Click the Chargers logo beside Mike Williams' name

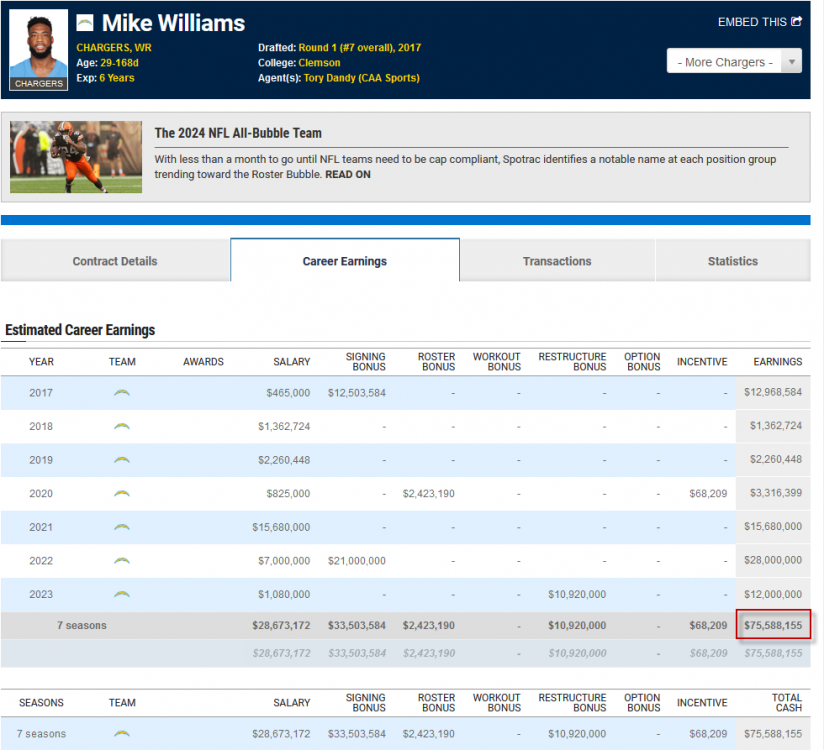click(x=85, y=23)
